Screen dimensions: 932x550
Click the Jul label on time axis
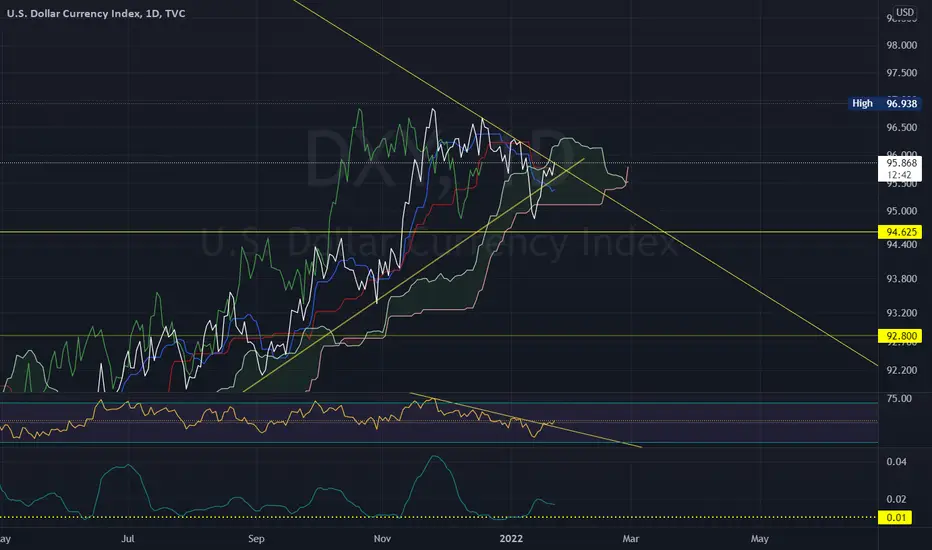(x=127, y=539)
